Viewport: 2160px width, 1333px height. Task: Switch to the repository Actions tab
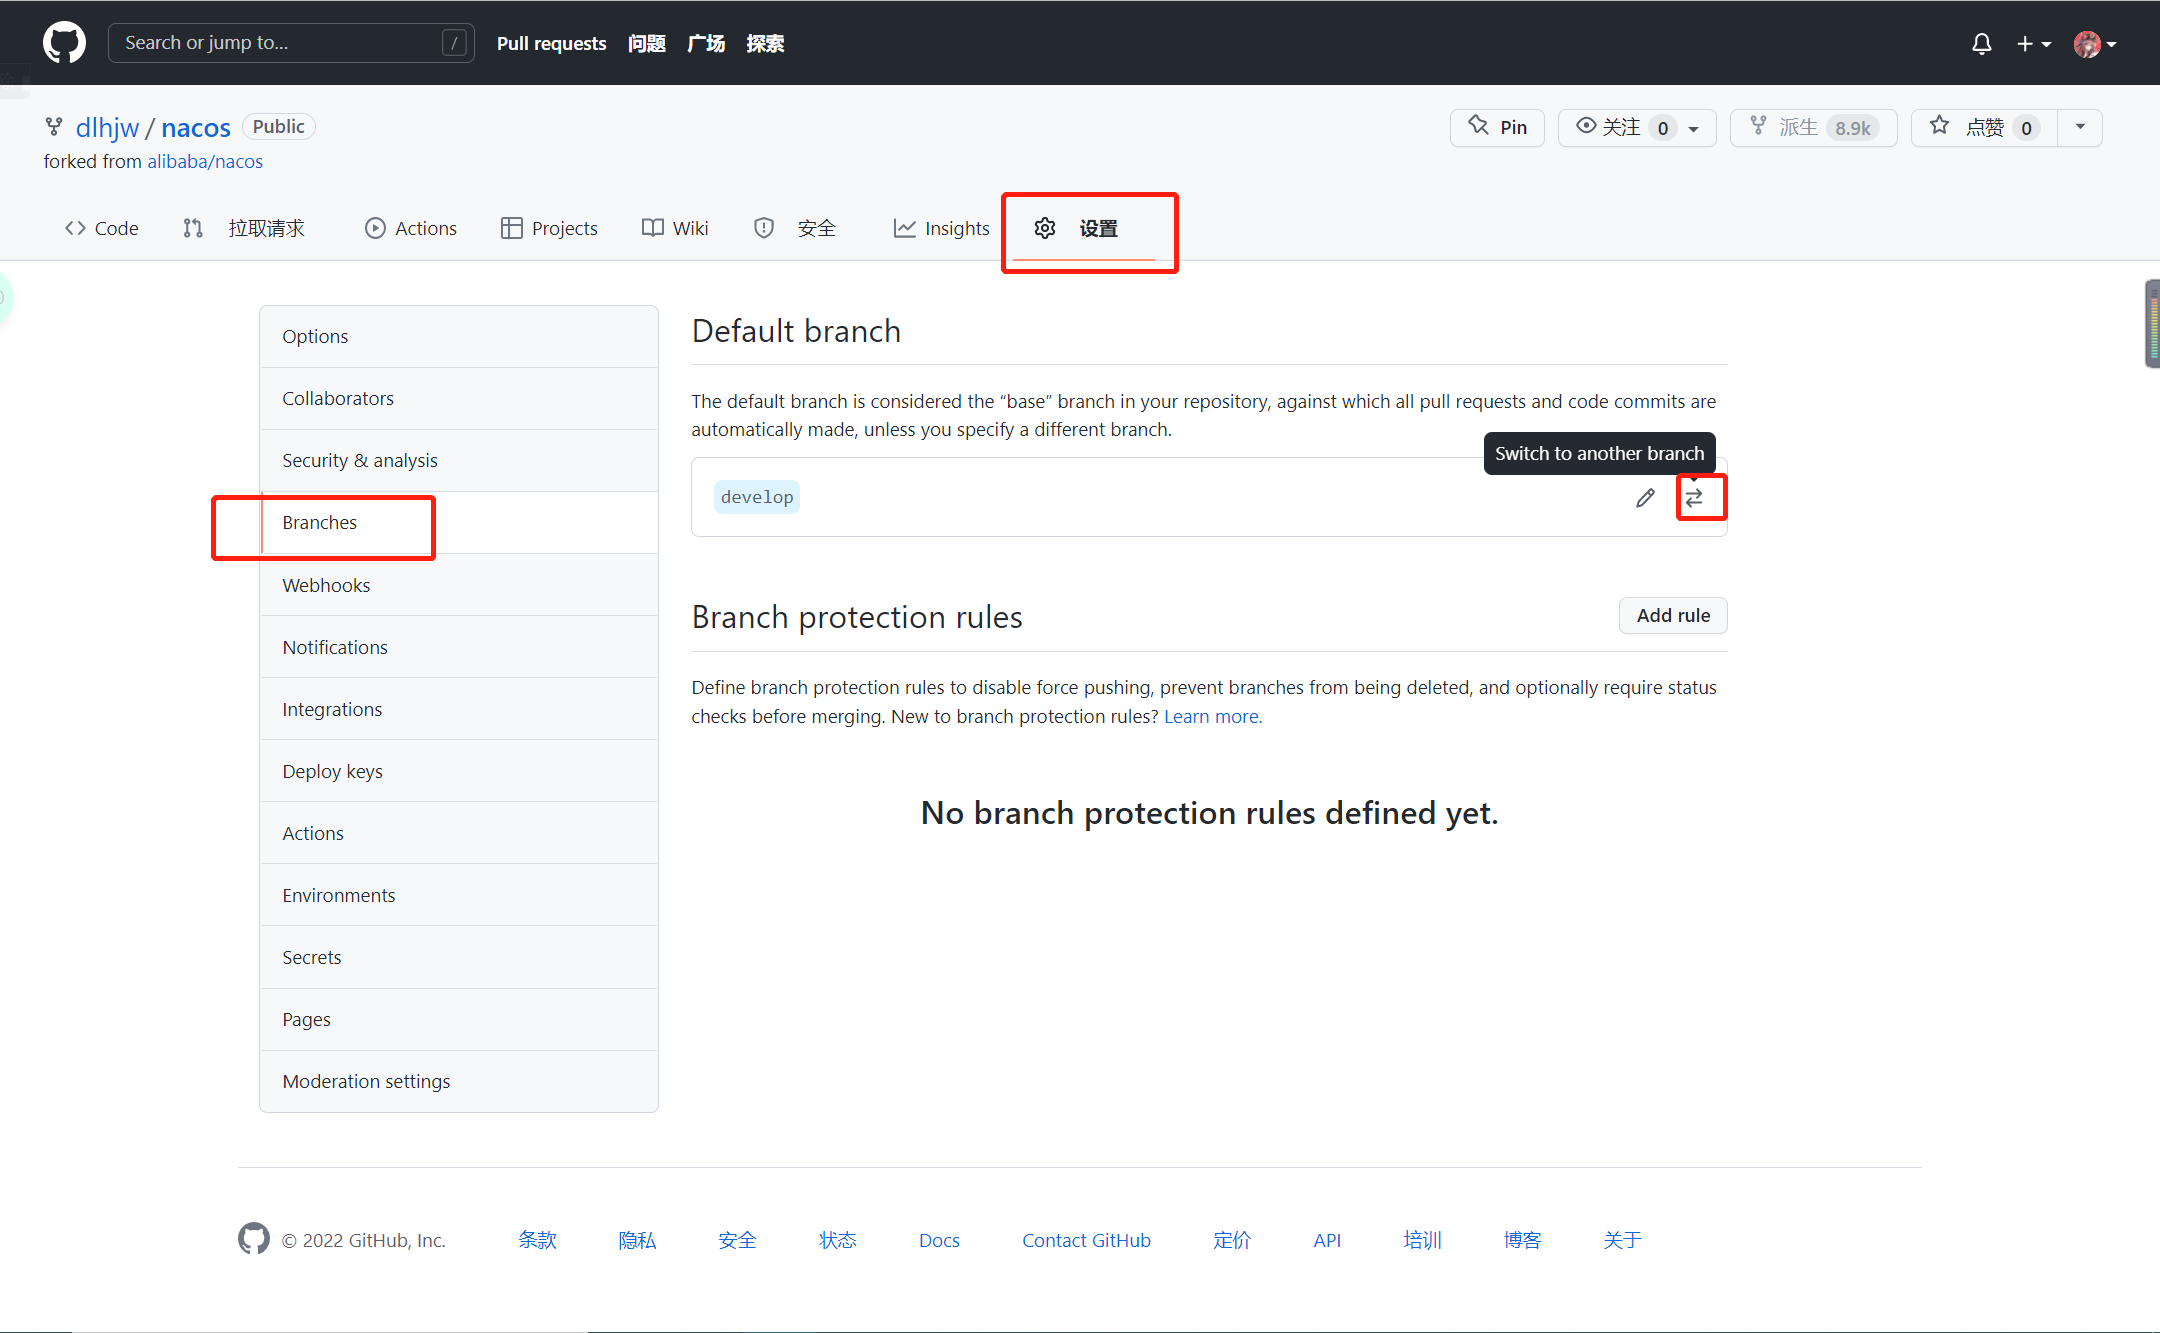[411, 228]
